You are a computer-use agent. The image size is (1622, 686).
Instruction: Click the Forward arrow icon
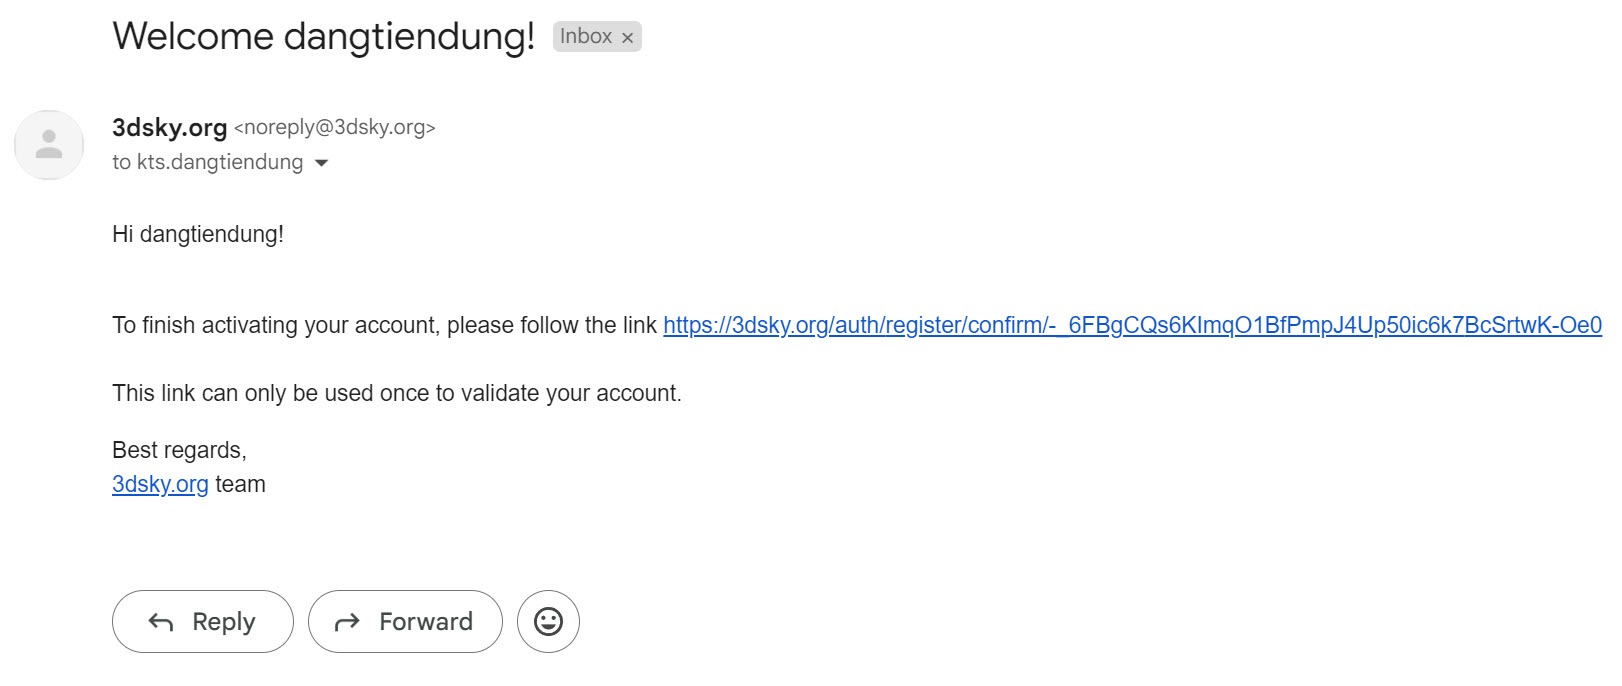[347, 622]
